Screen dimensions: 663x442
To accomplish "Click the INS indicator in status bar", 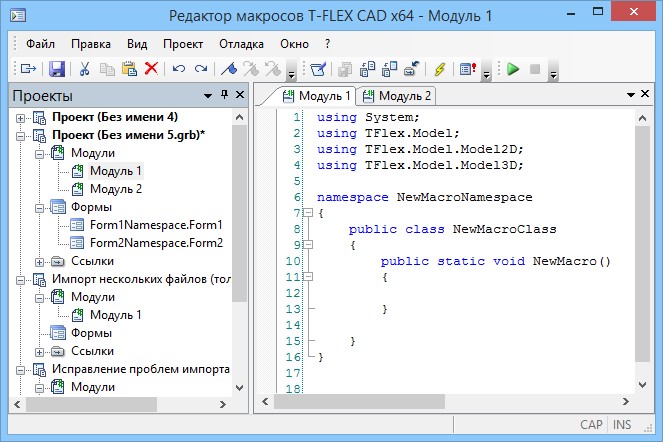I will click(x=622, y=425).
